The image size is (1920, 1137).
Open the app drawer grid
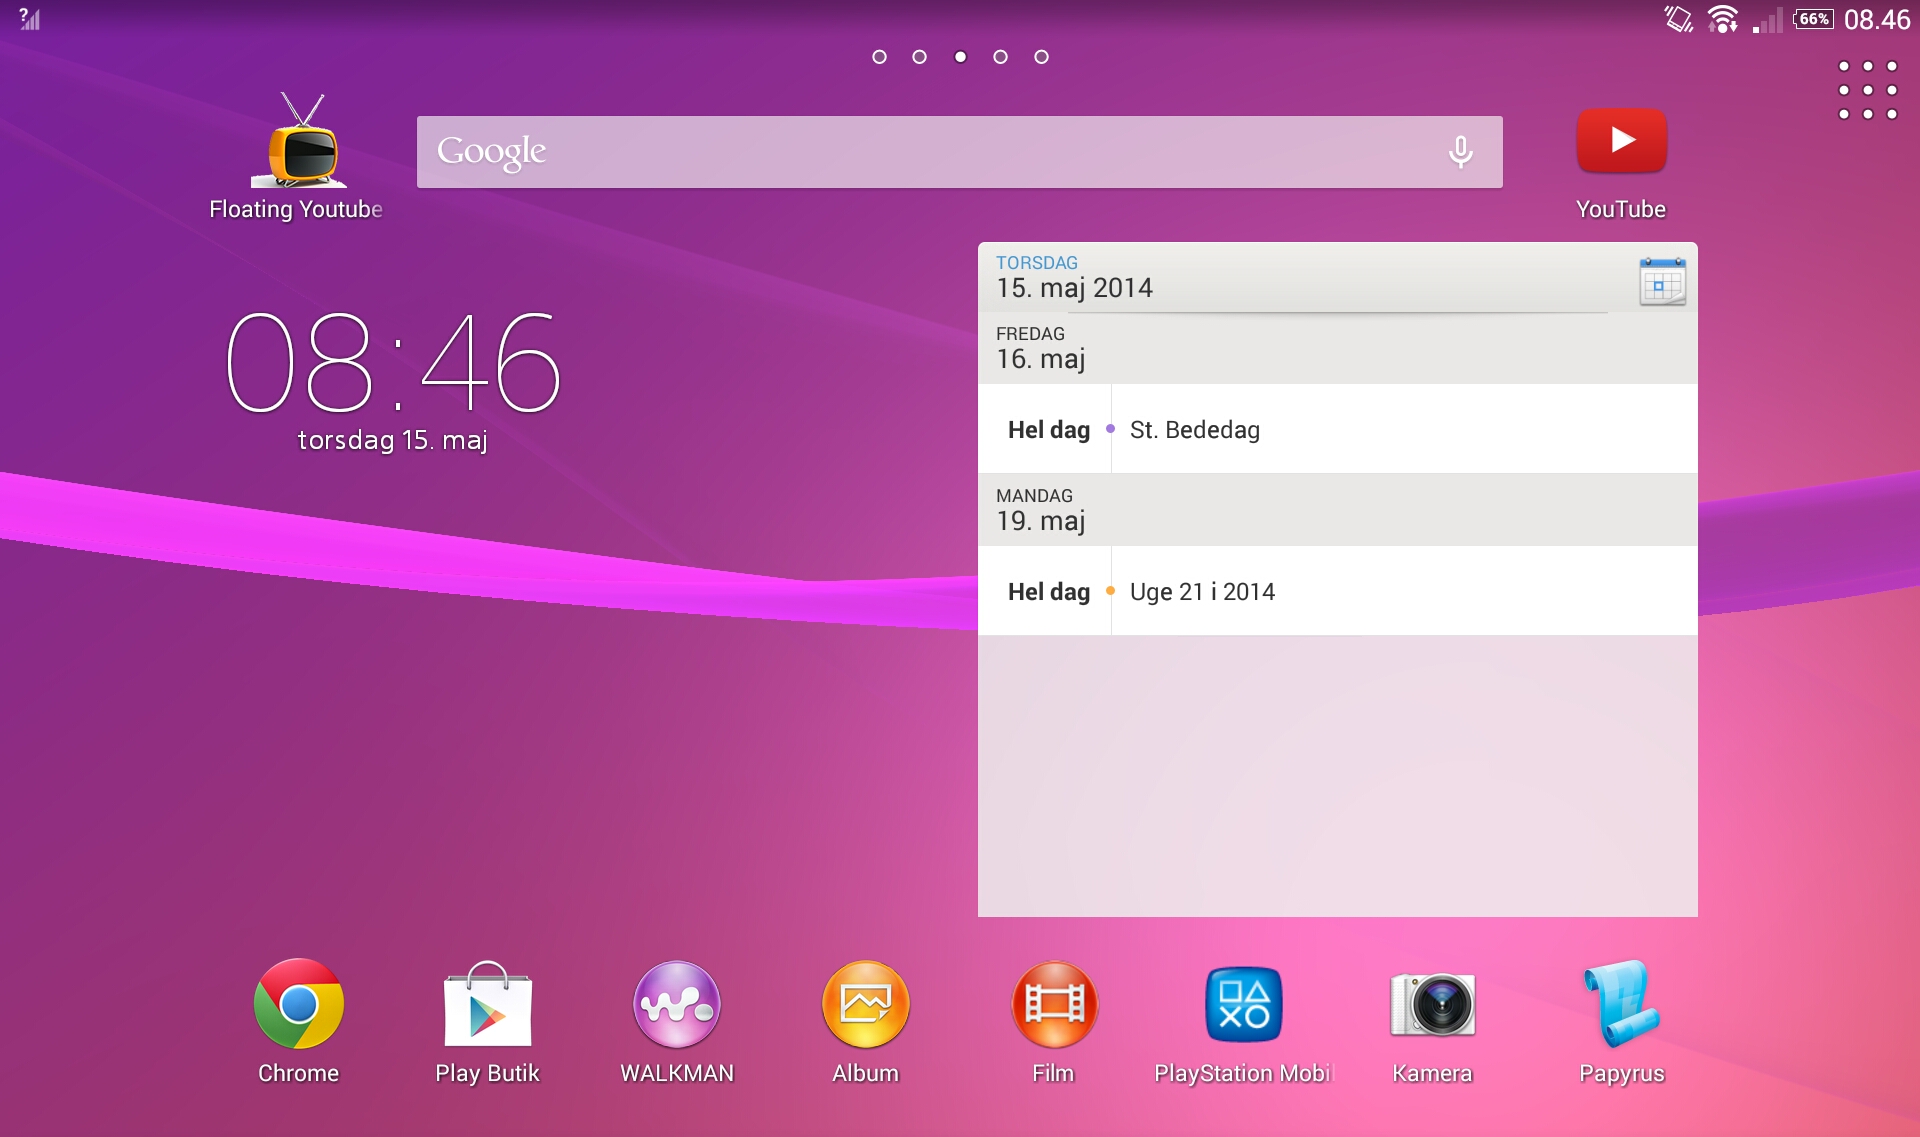1867,90
